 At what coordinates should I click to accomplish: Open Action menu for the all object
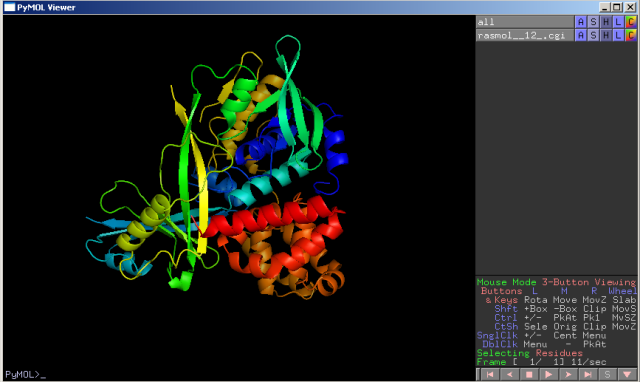point(580,22)
